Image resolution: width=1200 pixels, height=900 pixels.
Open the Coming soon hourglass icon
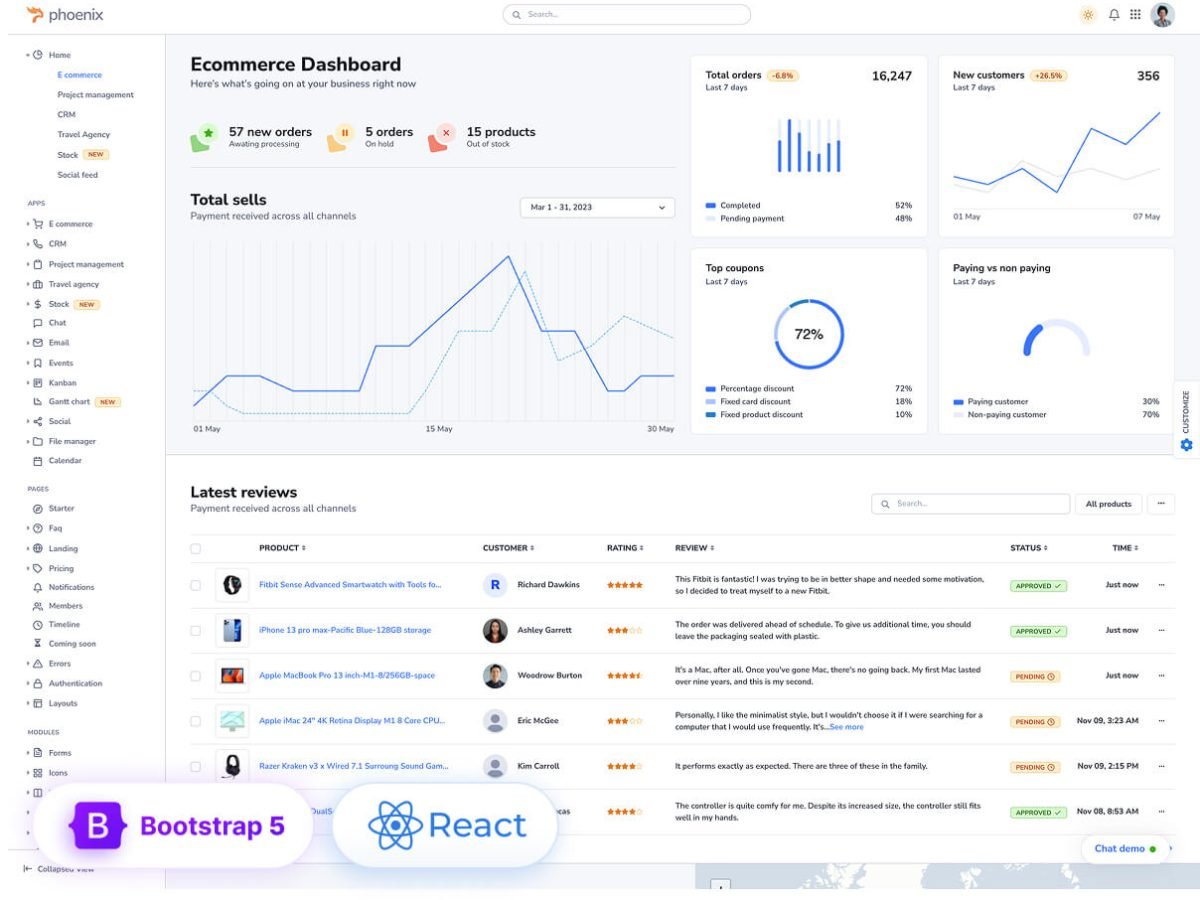click(x=38, y=644)
